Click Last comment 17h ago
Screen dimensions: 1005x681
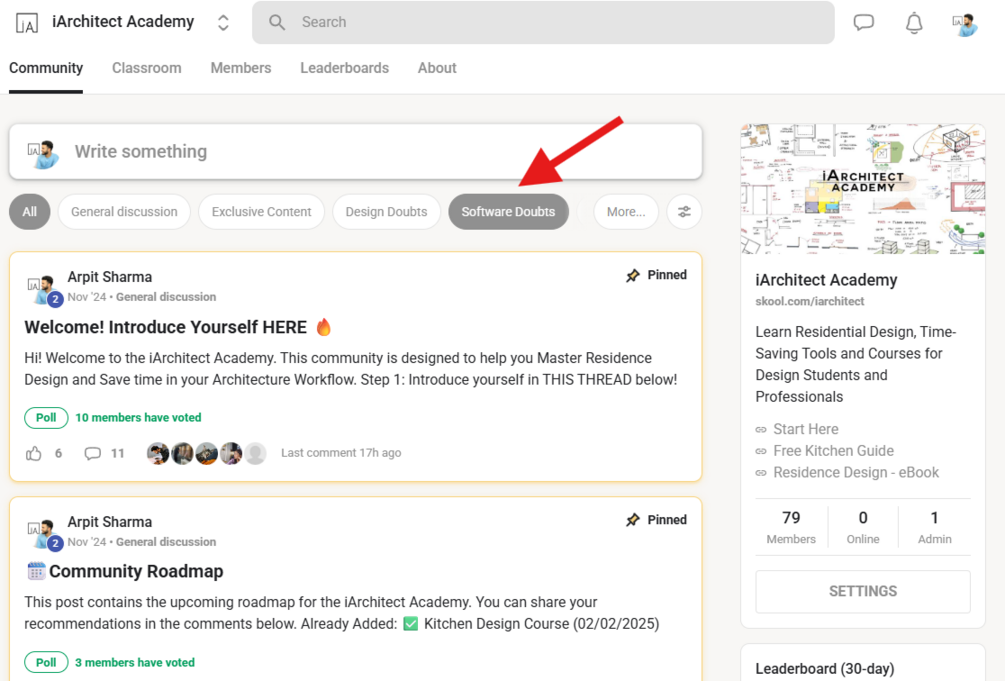[x=341, y=453]
